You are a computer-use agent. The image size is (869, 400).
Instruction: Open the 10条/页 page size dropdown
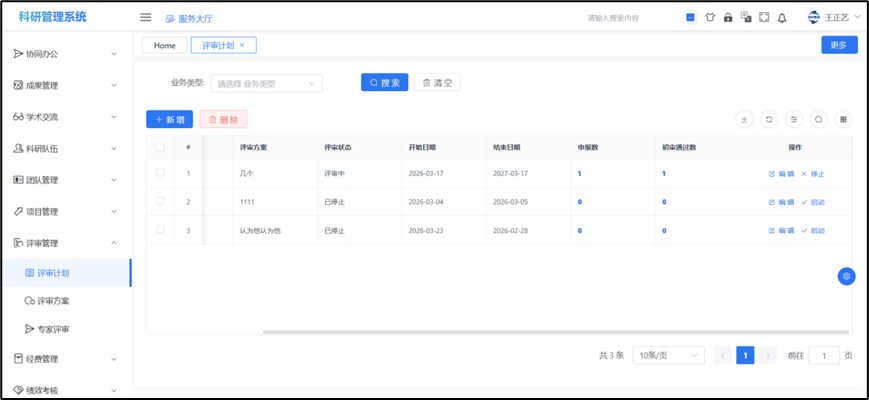[x=666, y=355]
